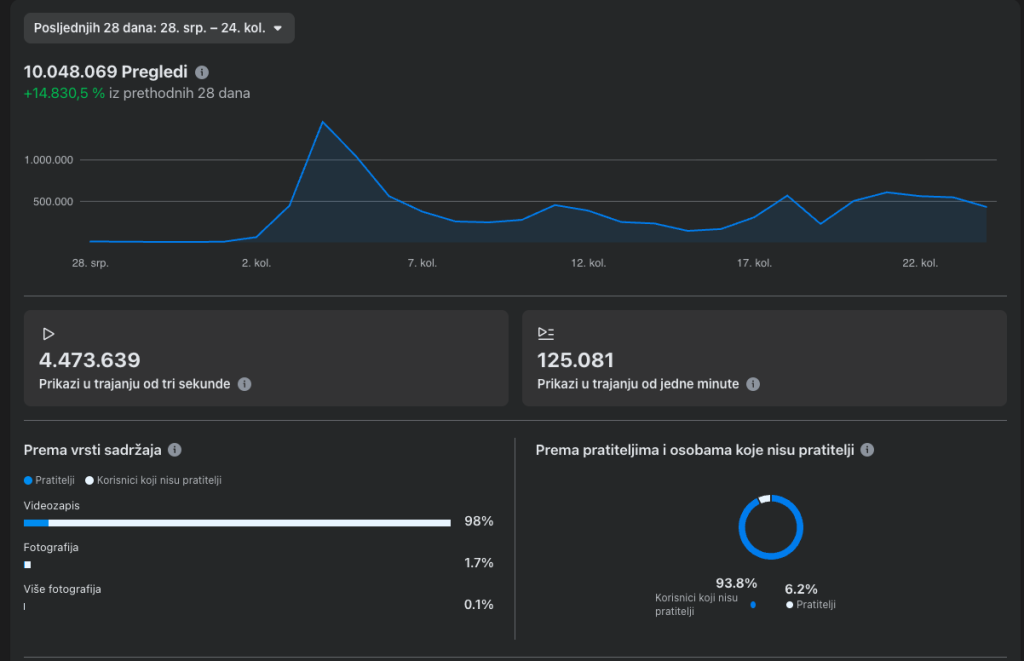This screenshot has width=1024, height=661.
Task: Click the info icon next to Pregledi
Action: tap(202, 72)
